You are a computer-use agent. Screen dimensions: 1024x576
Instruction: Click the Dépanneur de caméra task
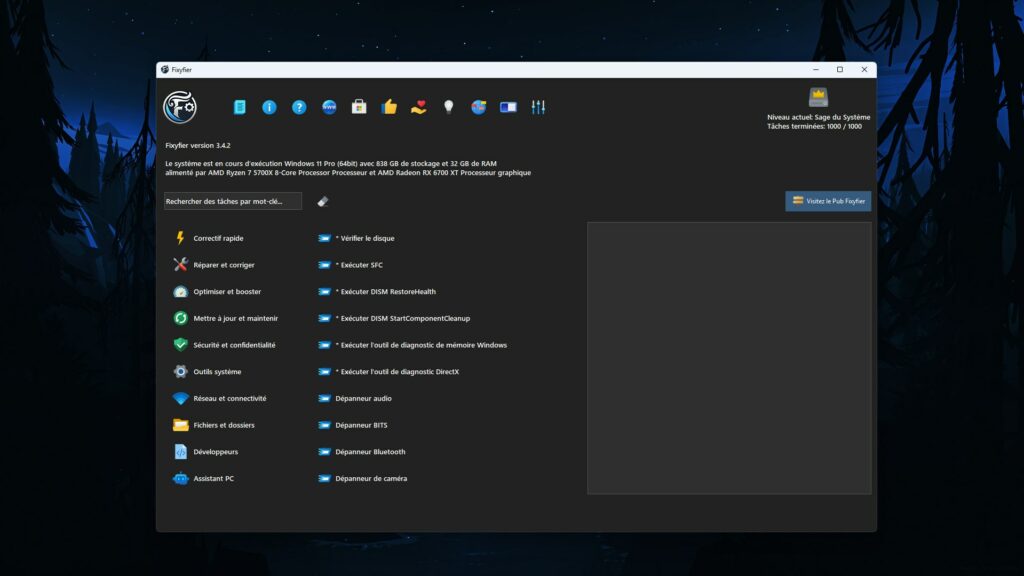coord(362,479)
